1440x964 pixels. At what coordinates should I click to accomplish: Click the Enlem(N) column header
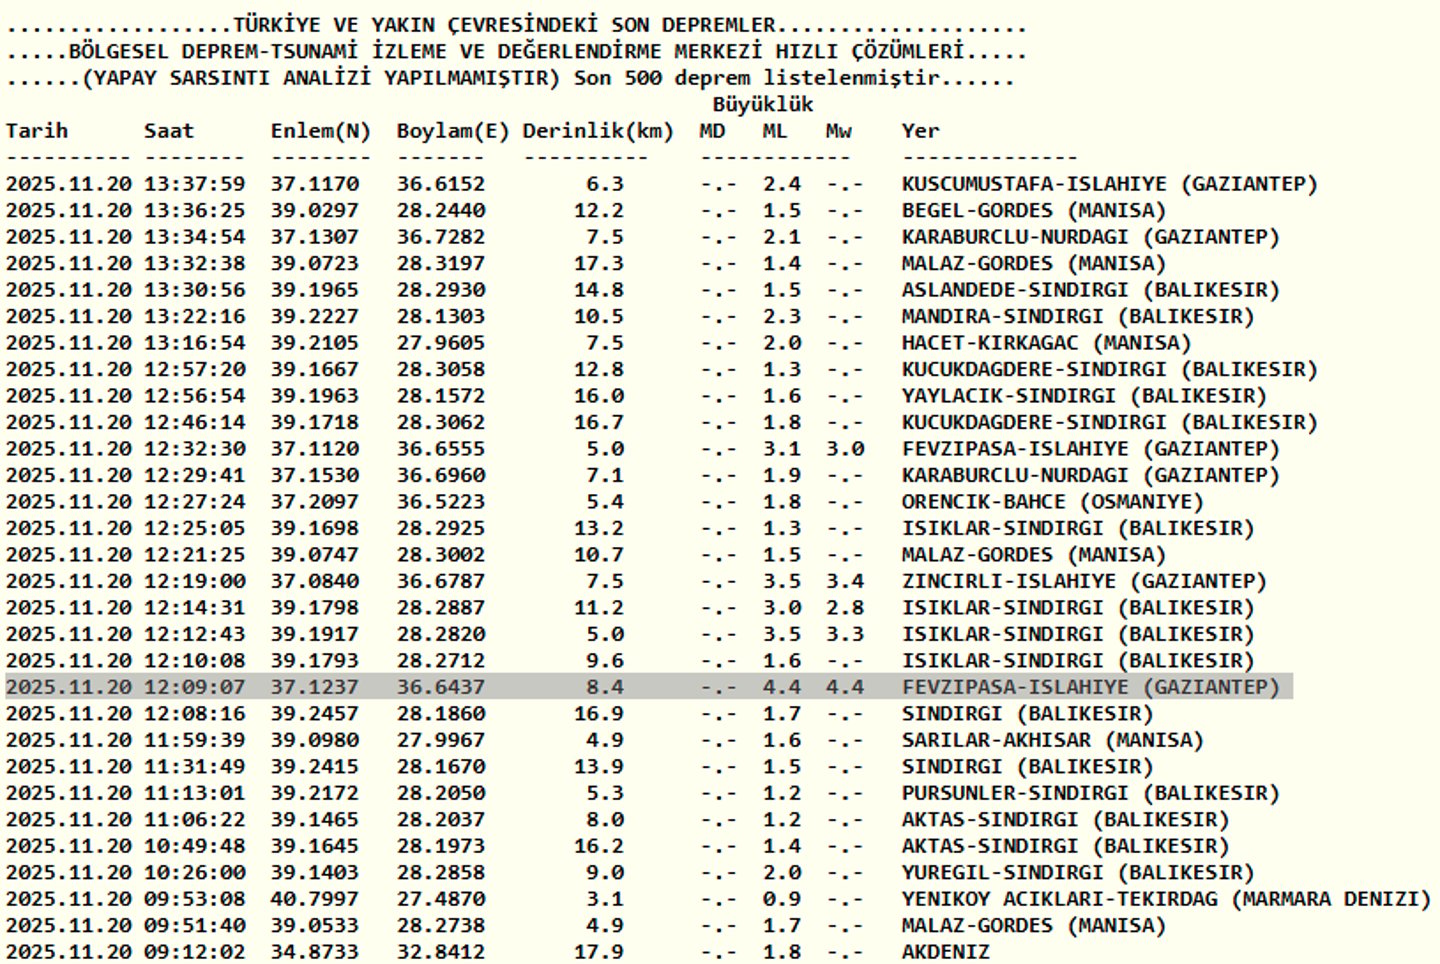[x=320, y=131]
